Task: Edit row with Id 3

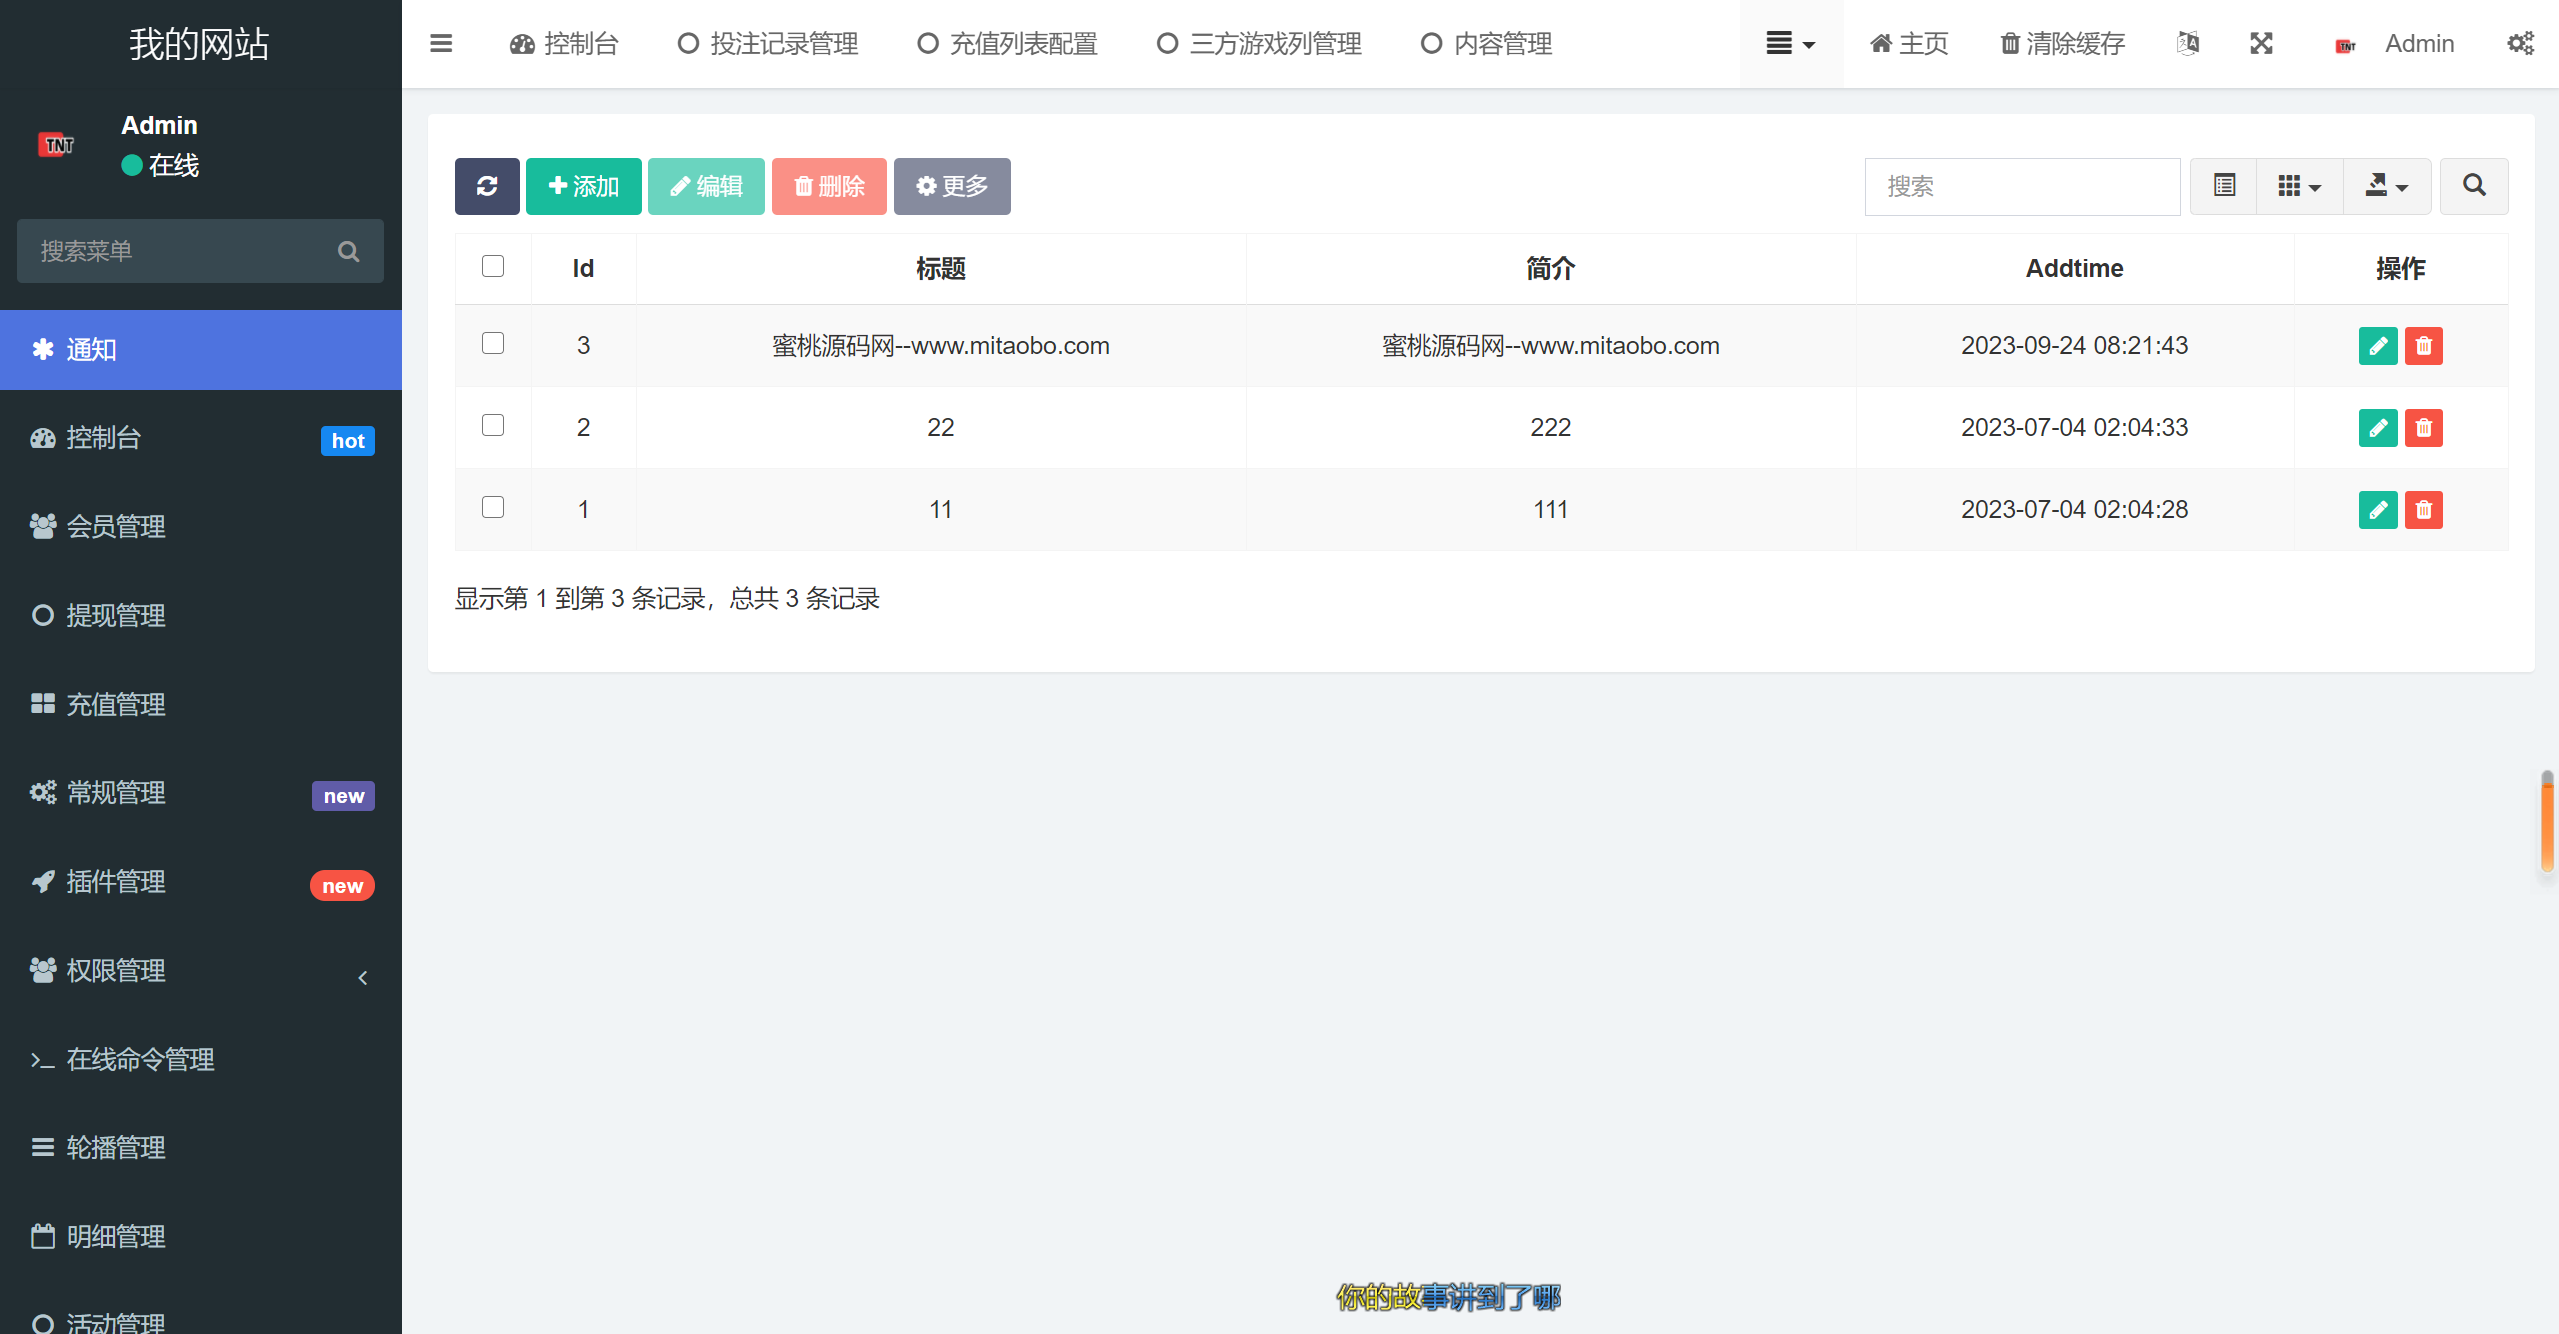Action: 2378,346
